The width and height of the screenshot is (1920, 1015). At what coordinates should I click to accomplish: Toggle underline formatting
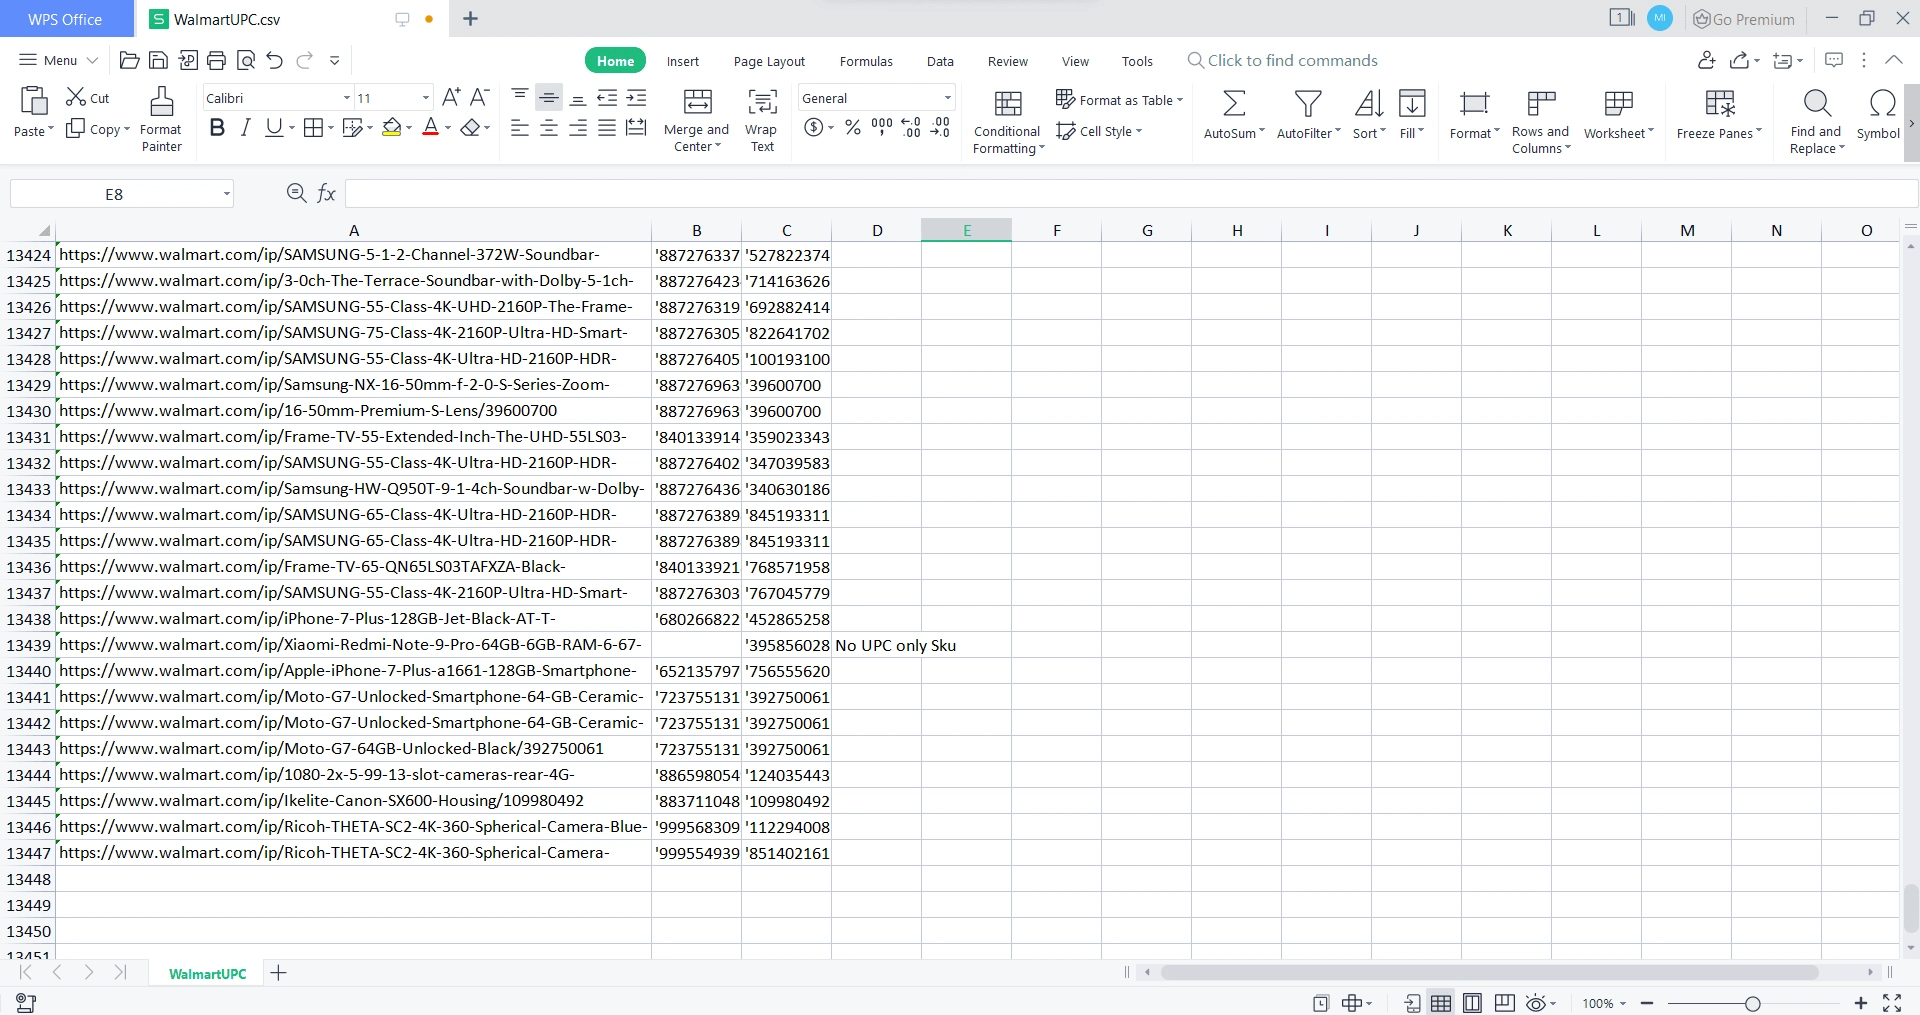click(273, 128)
